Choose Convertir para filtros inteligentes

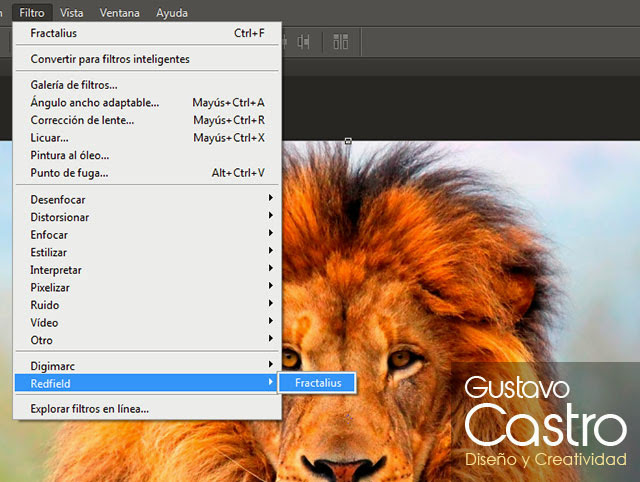[147, 59]
